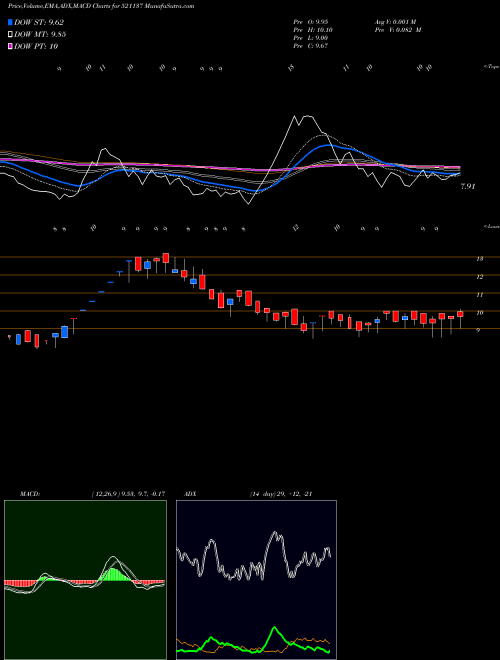
Task: Click the price axis label 13
Action: pyautogui.click(x=479, y=259)
